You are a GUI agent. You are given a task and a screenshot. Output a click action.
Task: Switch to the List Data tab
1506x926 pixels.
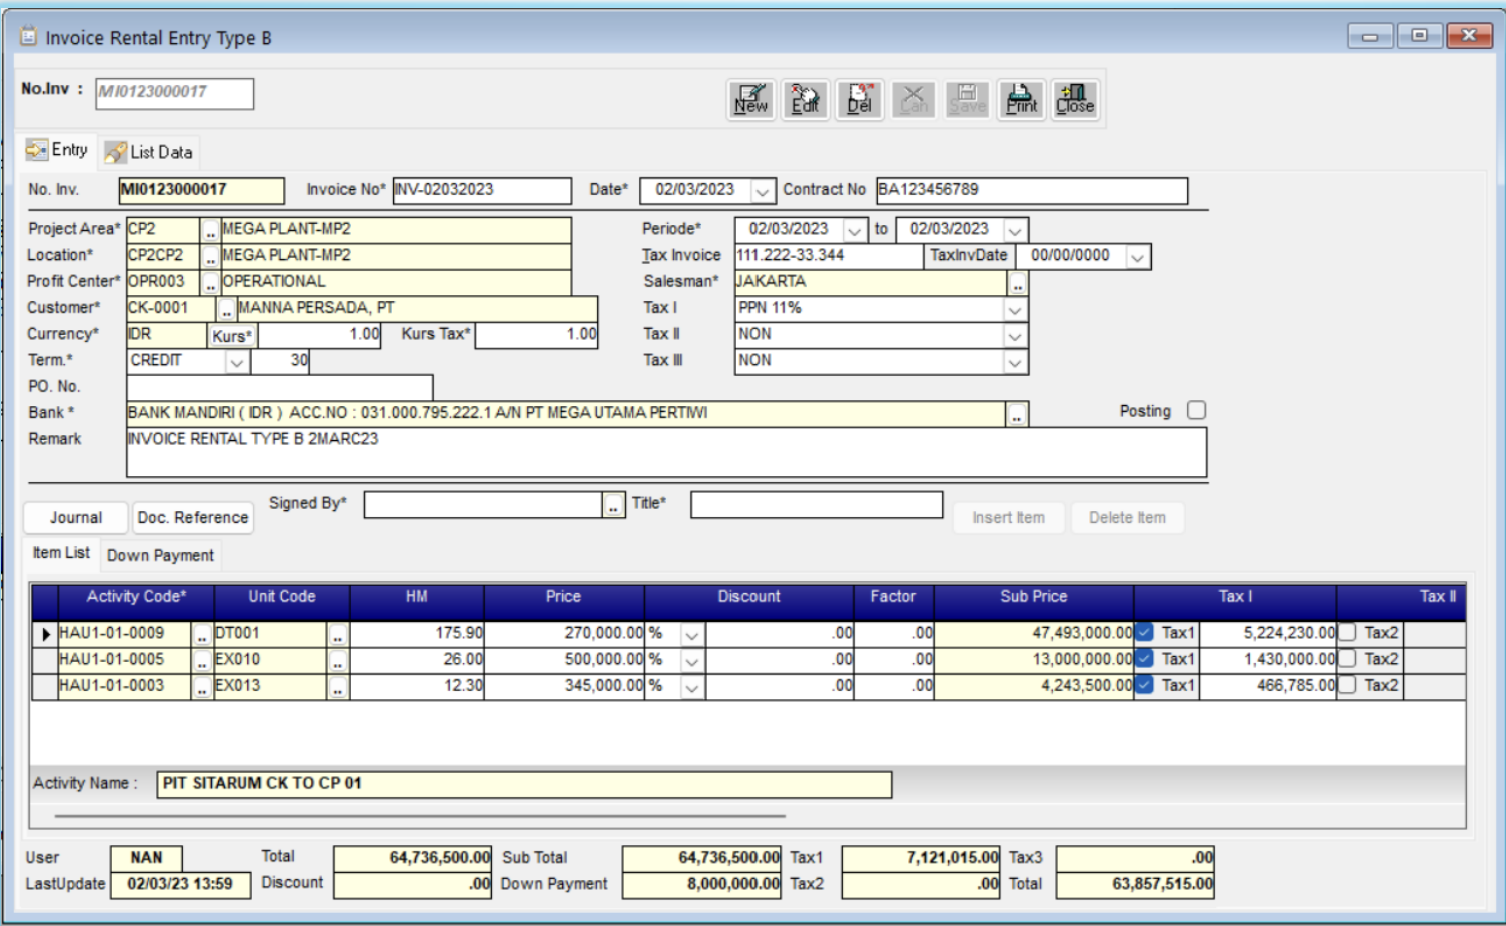pos(149,152)
